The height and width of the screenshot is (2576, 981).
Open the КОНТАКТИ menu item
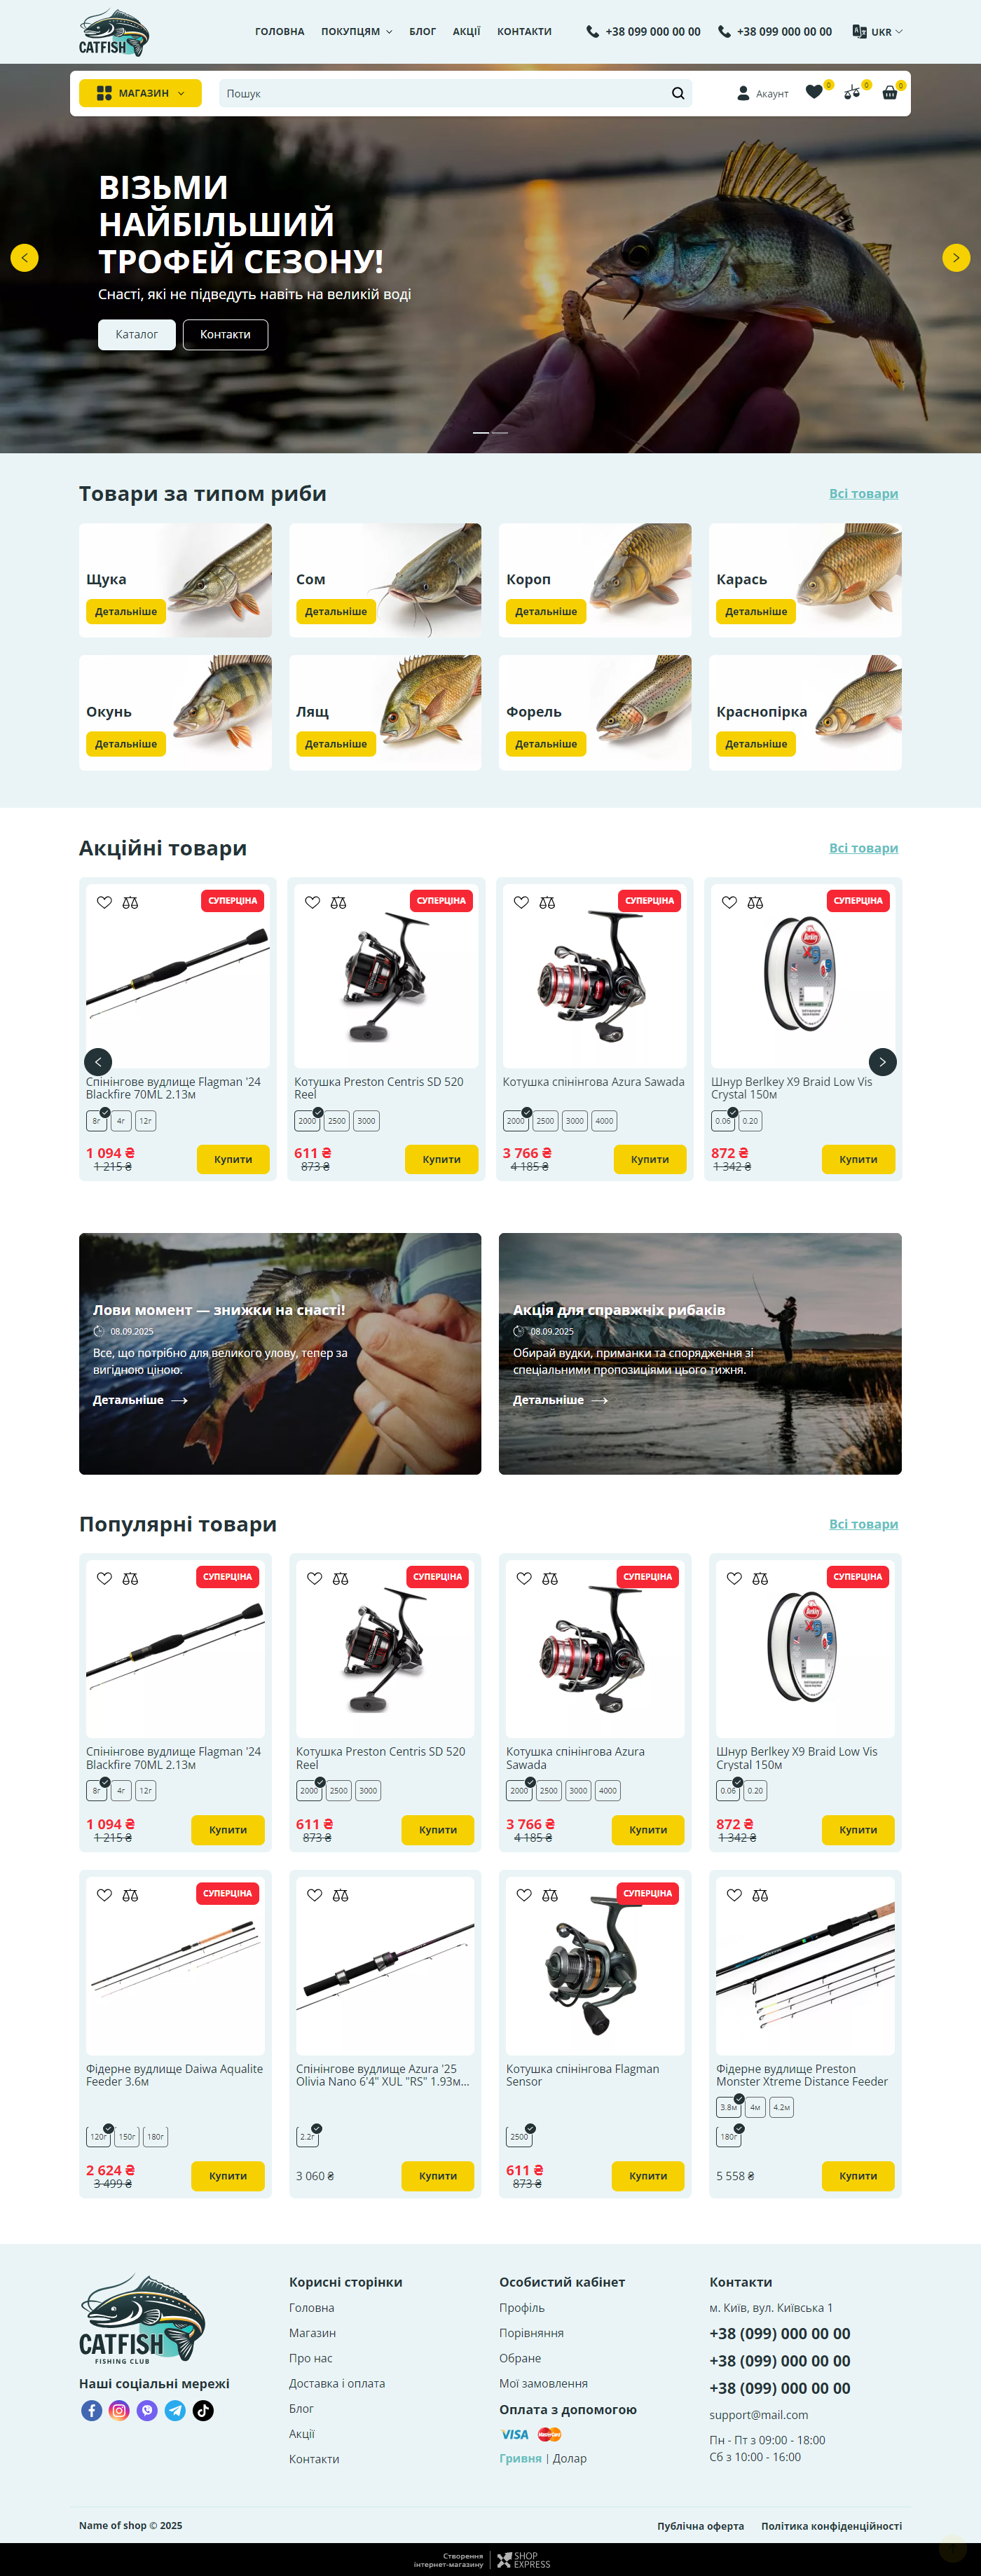click(524, 32)
